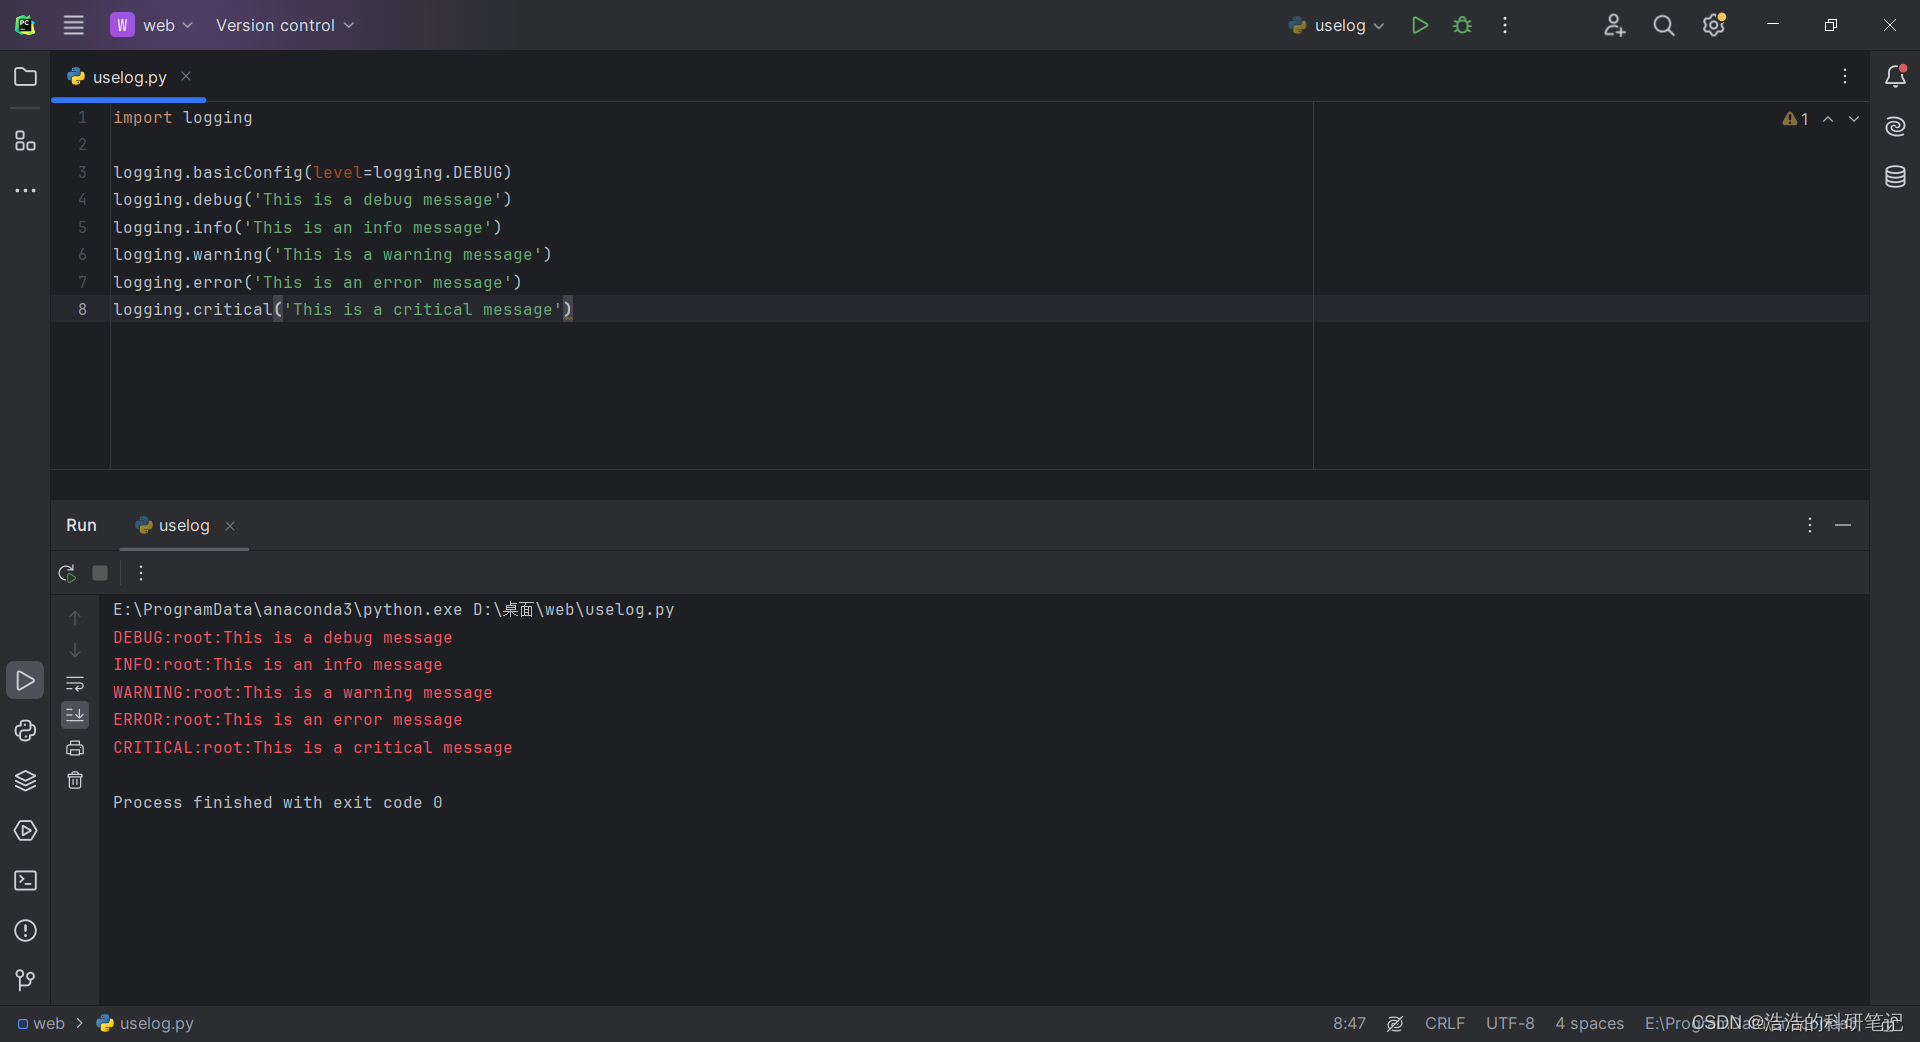Open the Database tool window

click(x=1895, y=177)
